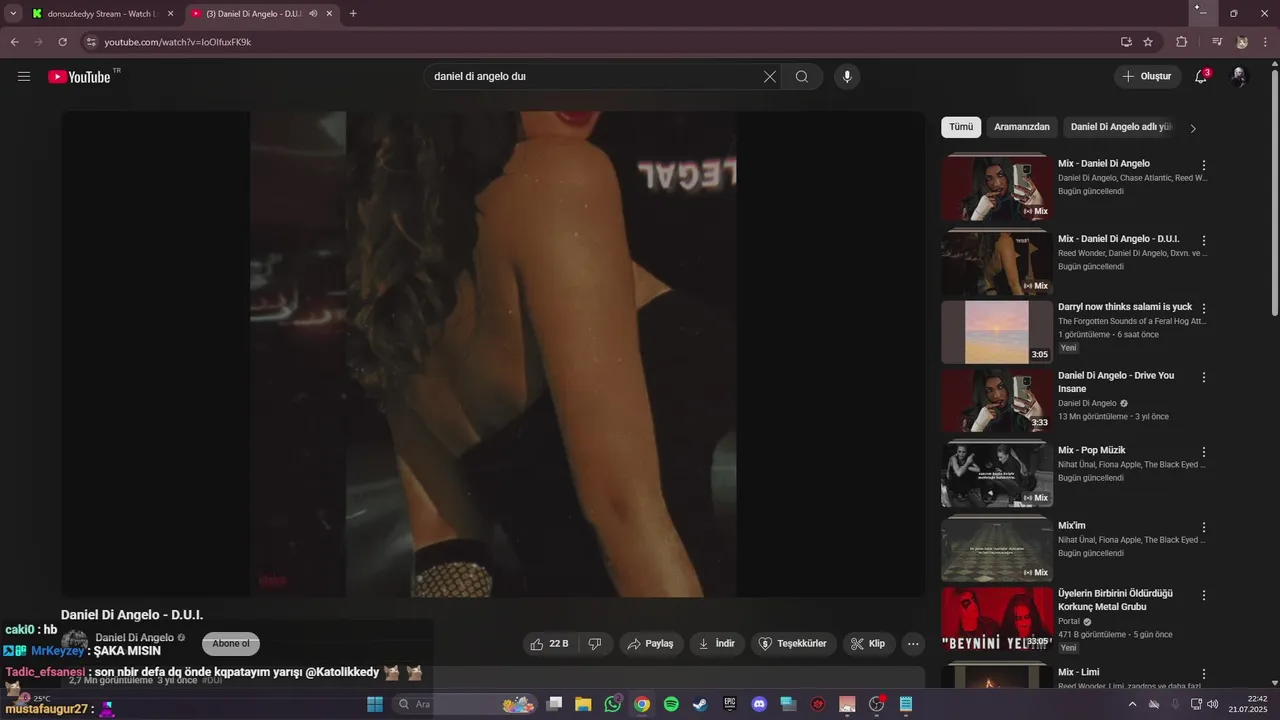The width and height of the screenshot is (1280, 720).
Task: Open options for Mix - Pop Müzik
Action: click(1204, 452)
